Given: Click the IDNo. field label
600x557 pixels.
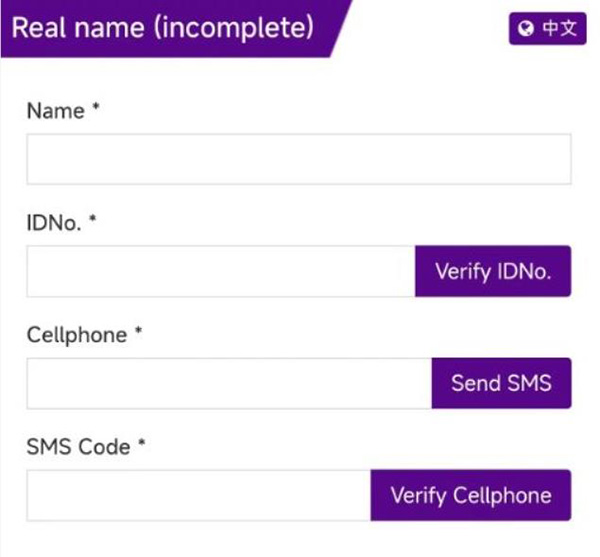Looking at the screenshot, I should (54, 223).
